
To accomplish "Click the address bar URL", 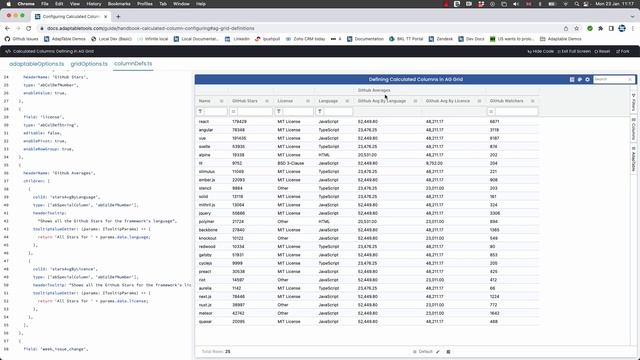I will (x=151, y=28).
